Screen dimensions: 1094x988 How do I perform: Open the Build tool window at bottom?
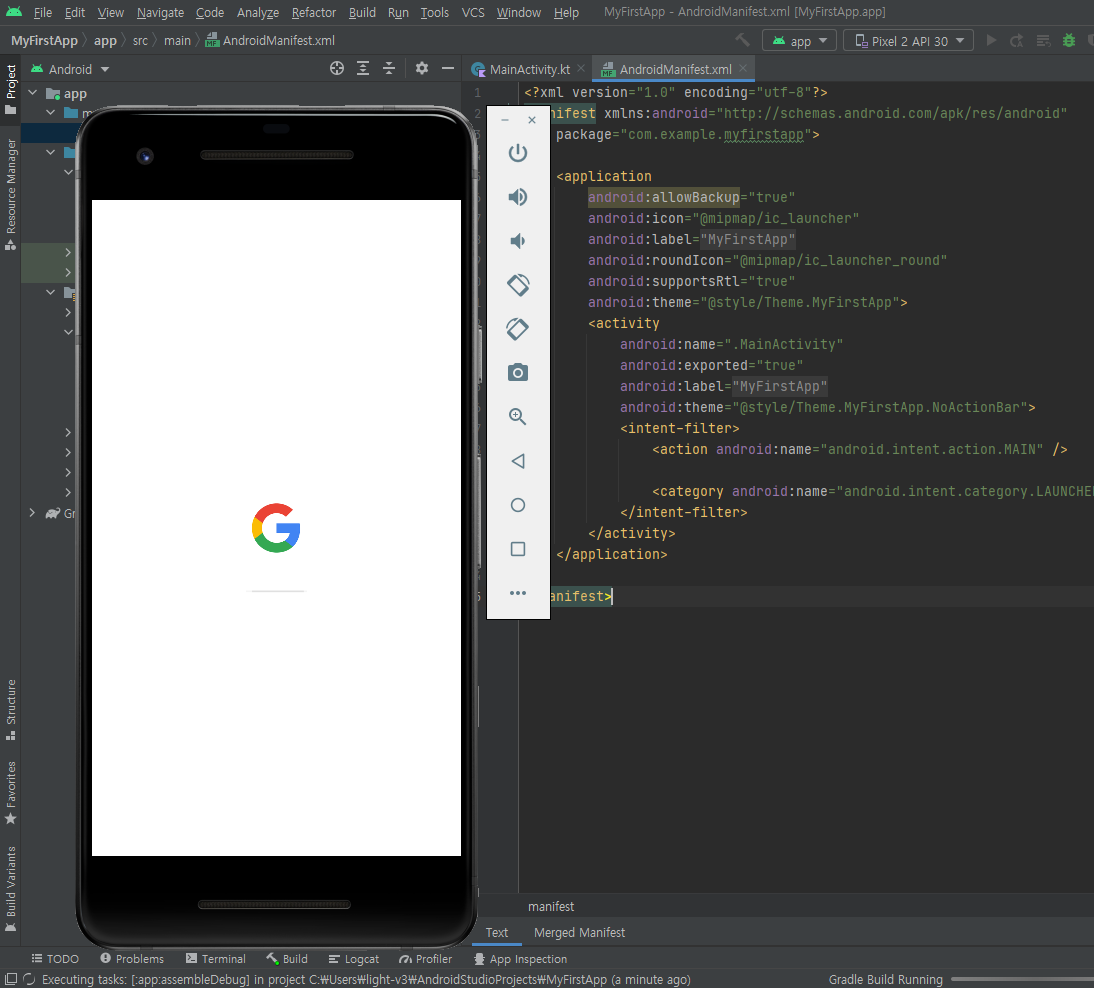[287, 959]
